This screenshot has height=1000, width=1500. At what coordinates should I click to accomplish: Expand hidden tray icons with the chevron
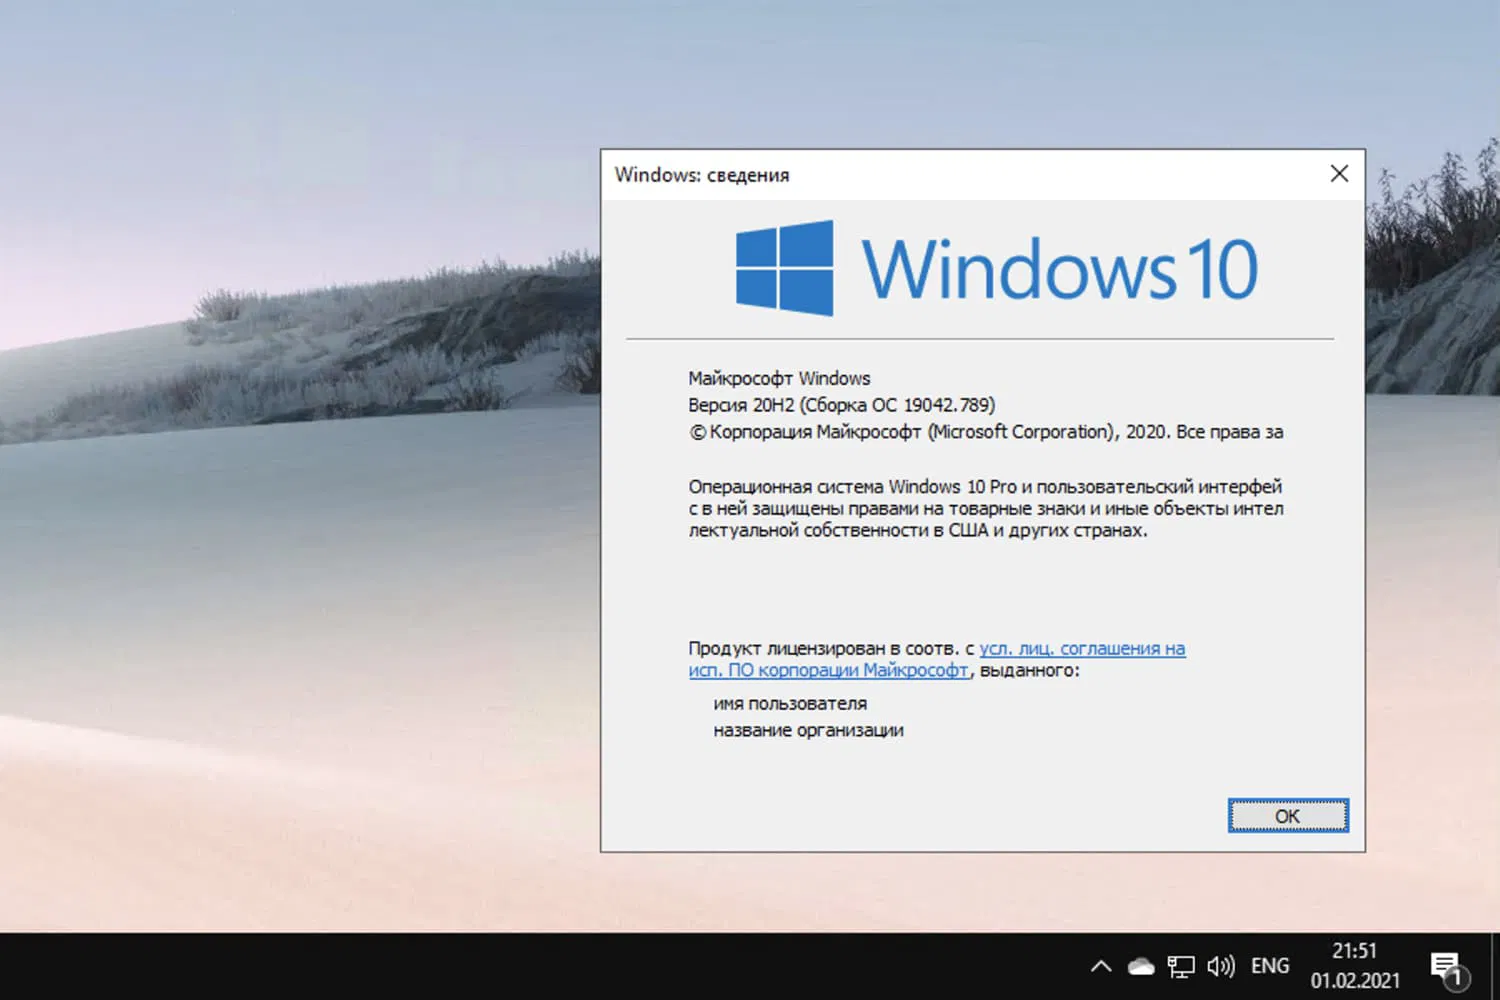click(1100, 965)
